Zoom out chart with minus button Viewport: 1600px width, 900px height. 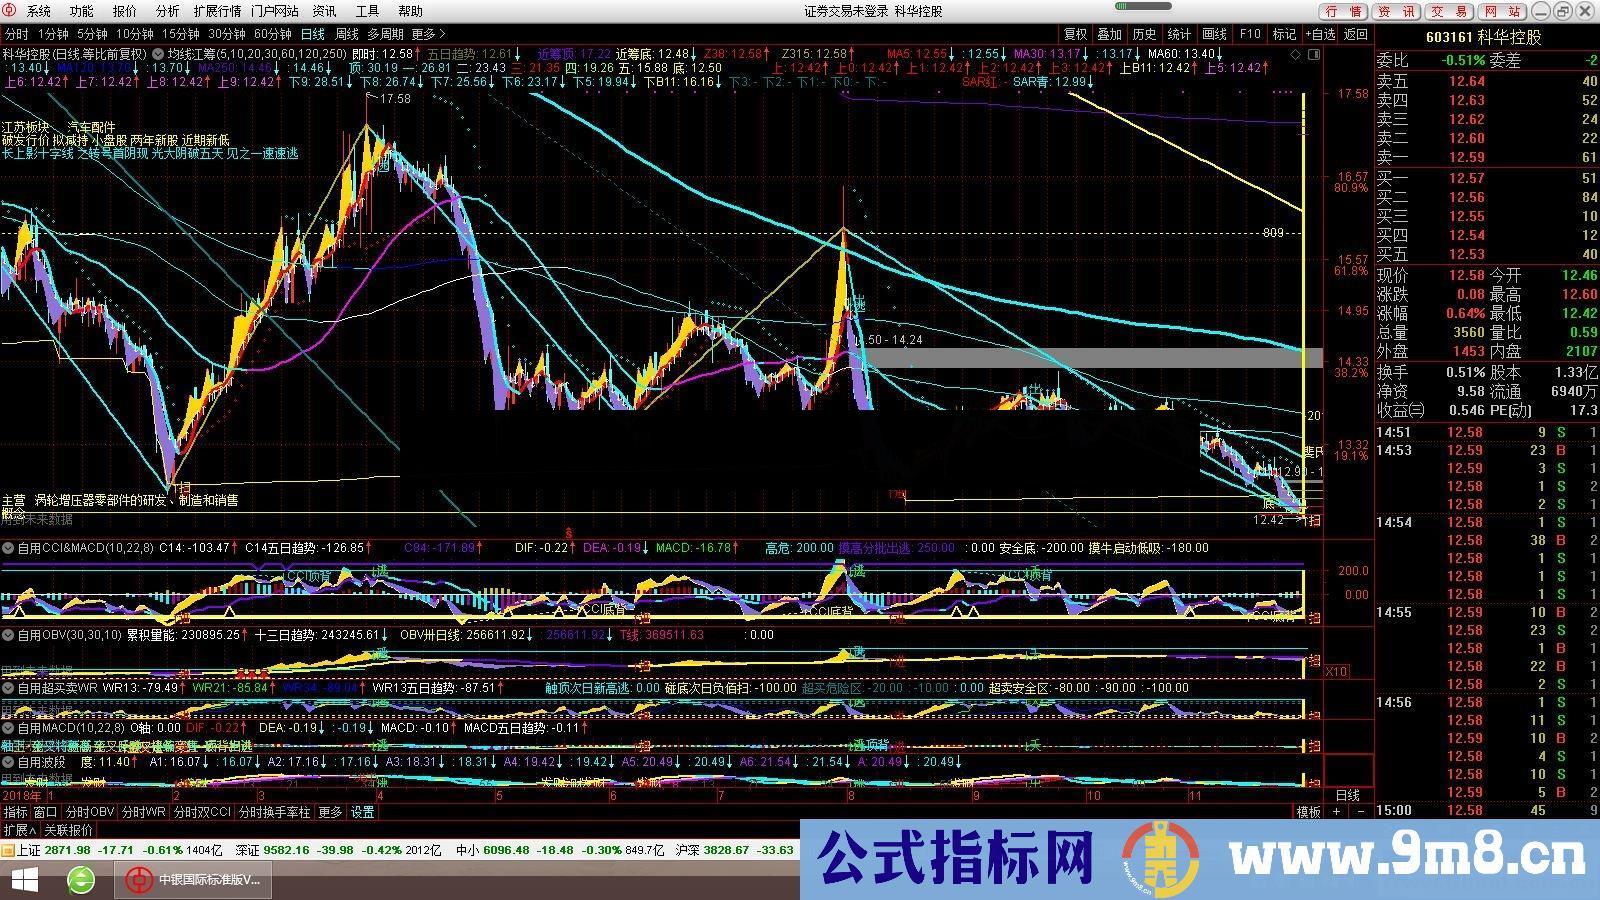click(1360, 812)
